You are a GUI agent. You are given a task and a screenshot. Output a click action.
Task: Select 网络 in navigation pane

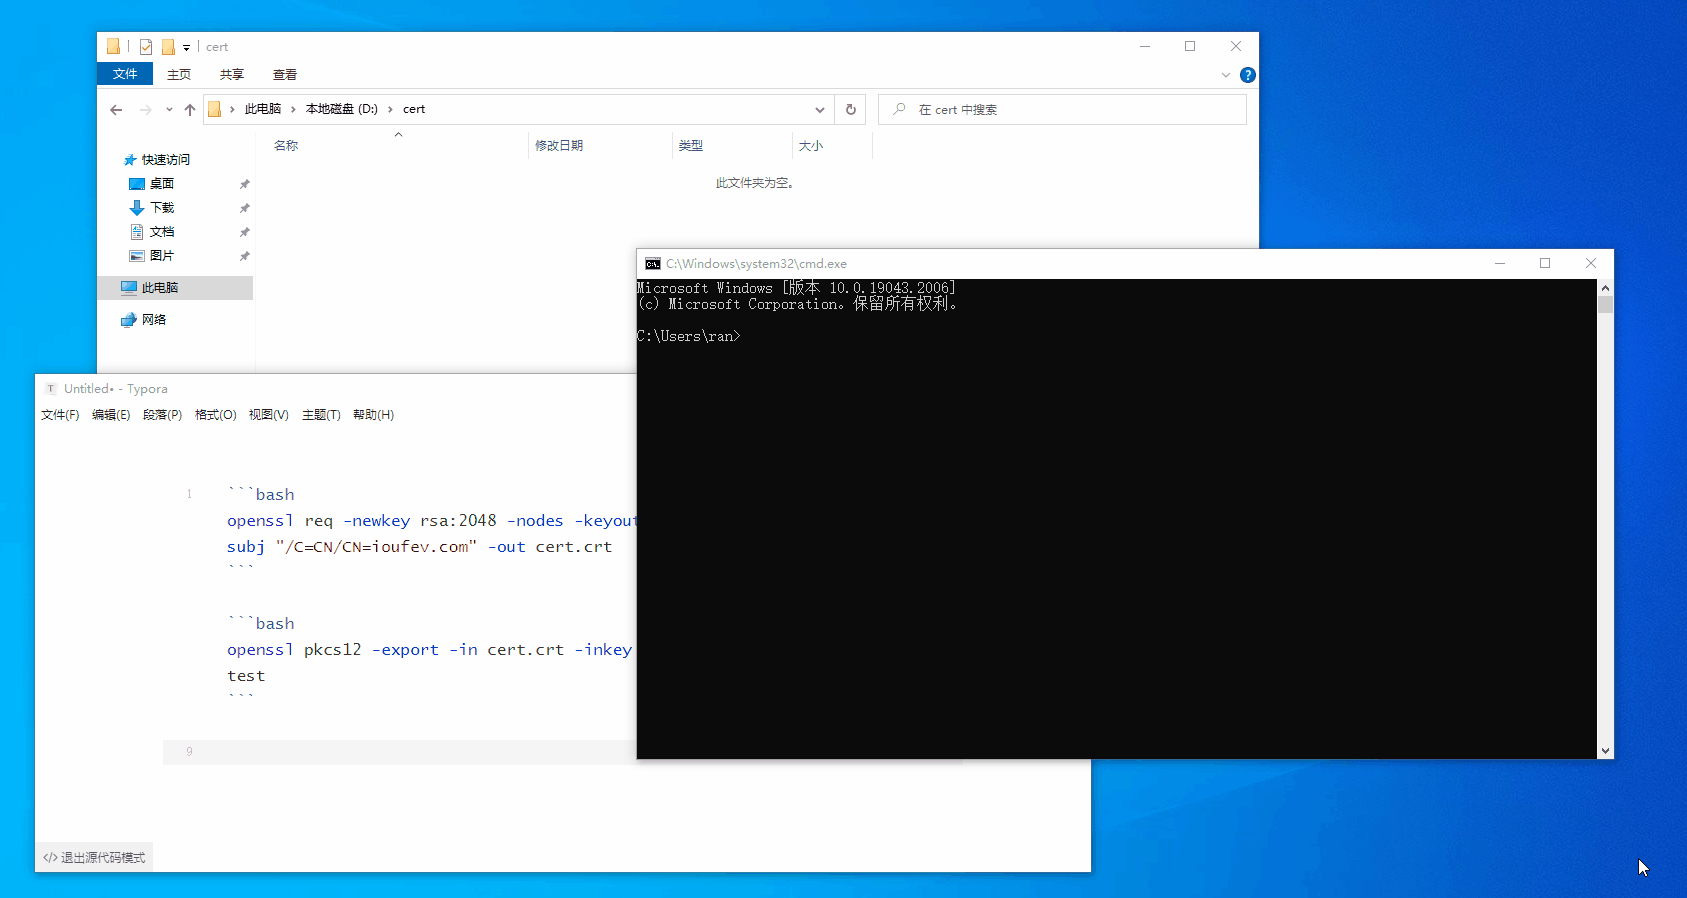pyautogui.click(x=153, y=320)
